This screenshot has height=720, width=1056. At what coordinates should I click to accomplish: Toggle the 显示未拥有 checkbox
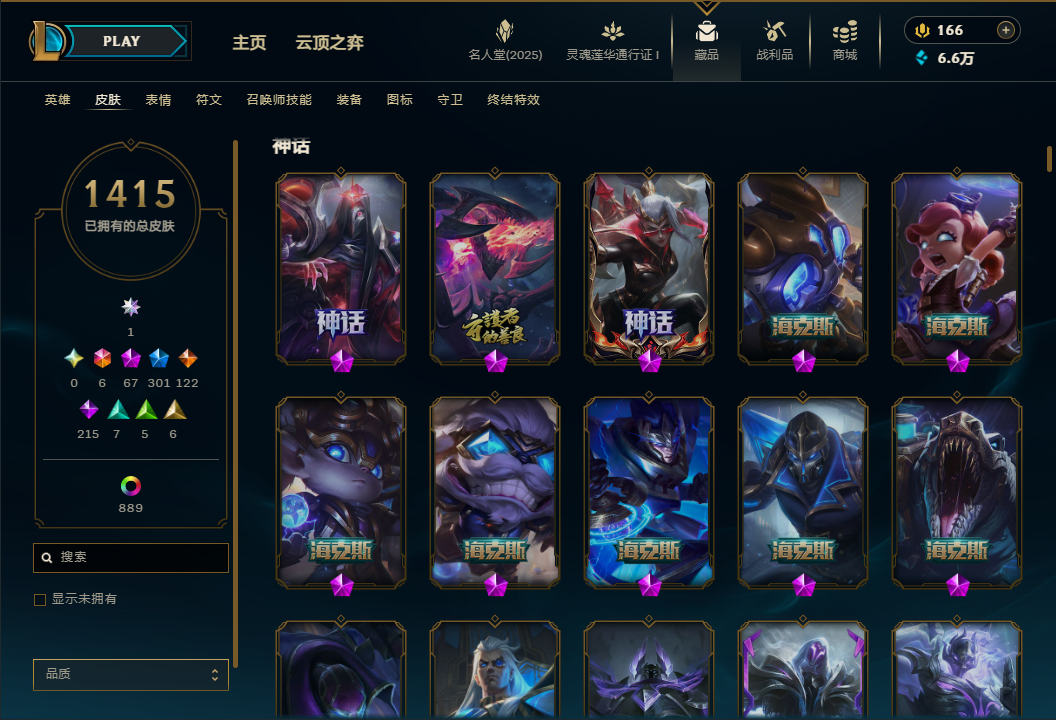tap(40, 599)
